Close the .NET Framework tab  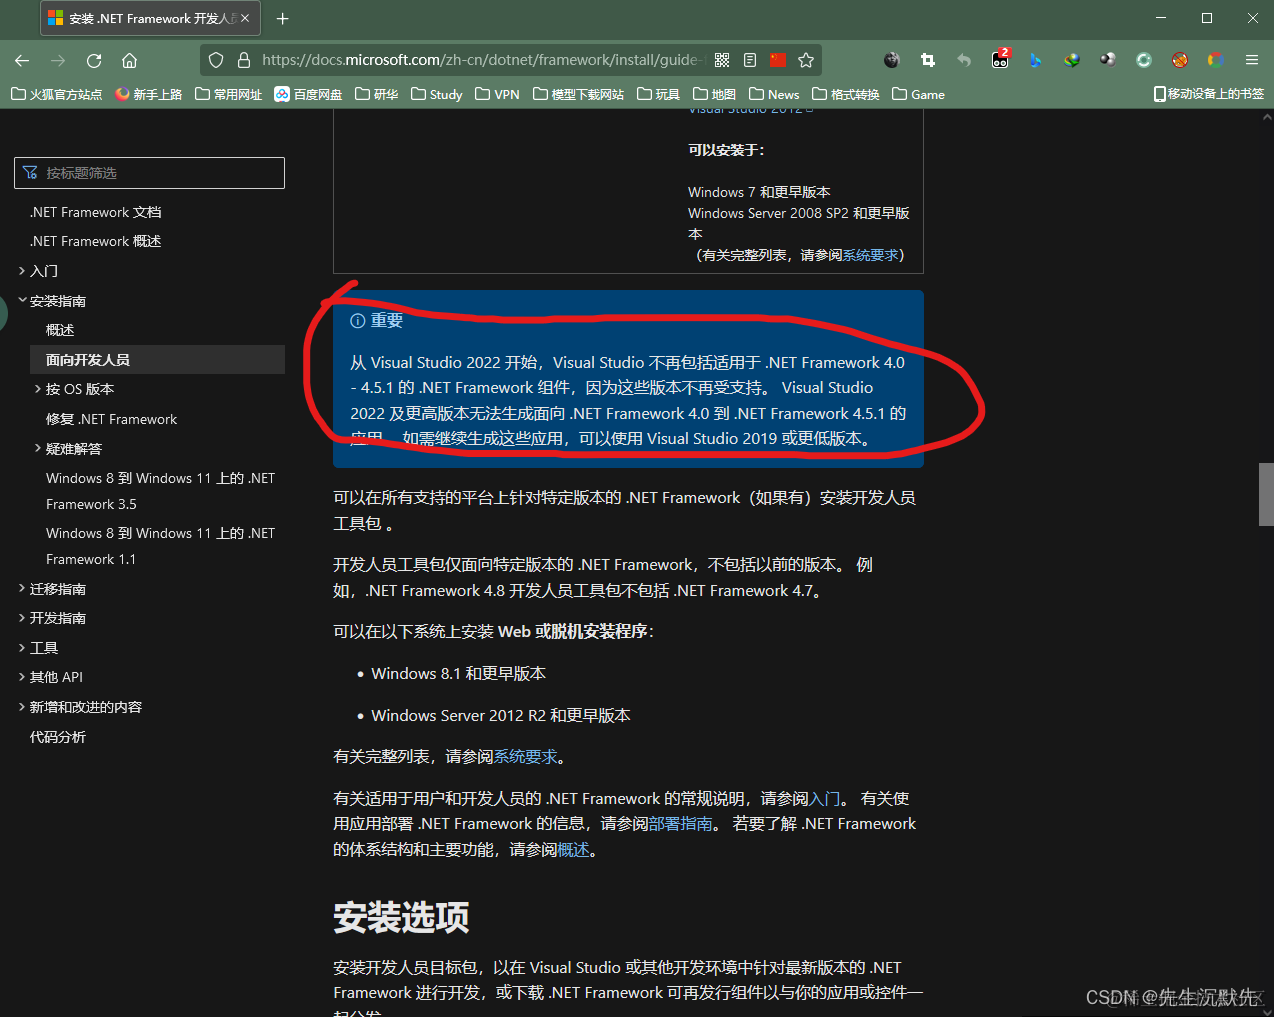coord(245,18)
